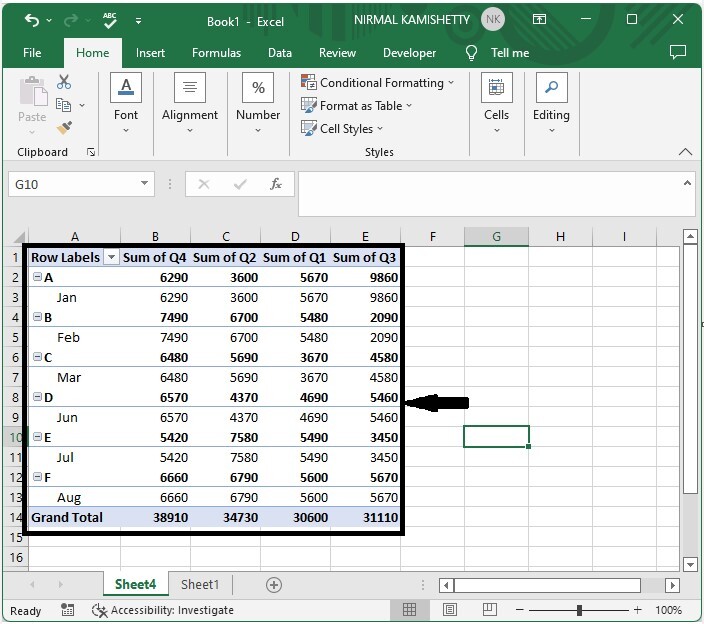704x624 pixels.
Task: Collapse pivot group B
Action: 38,317
